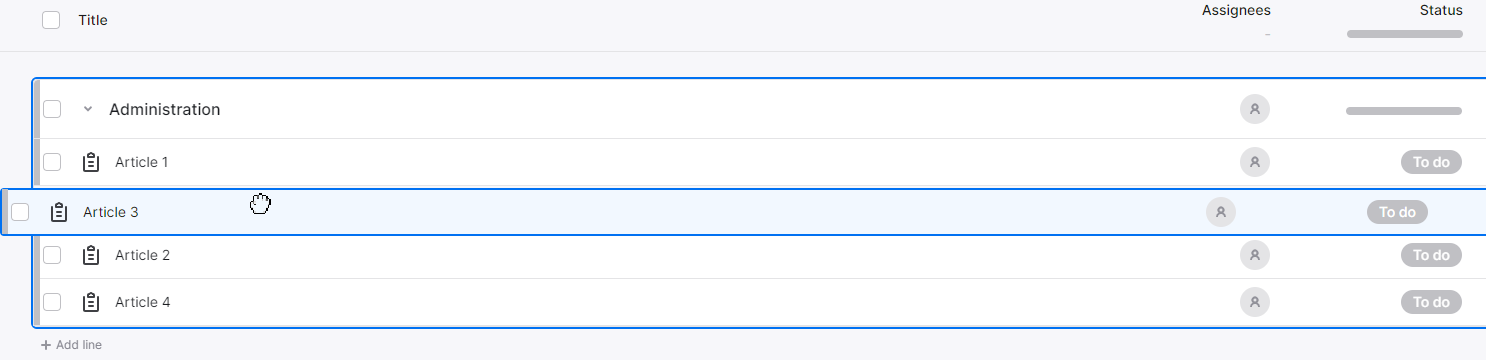Open assignee avatar for Article 1
Image resolution: width=1486 pixels, height=360 pixels.
tap(1255, 162)
